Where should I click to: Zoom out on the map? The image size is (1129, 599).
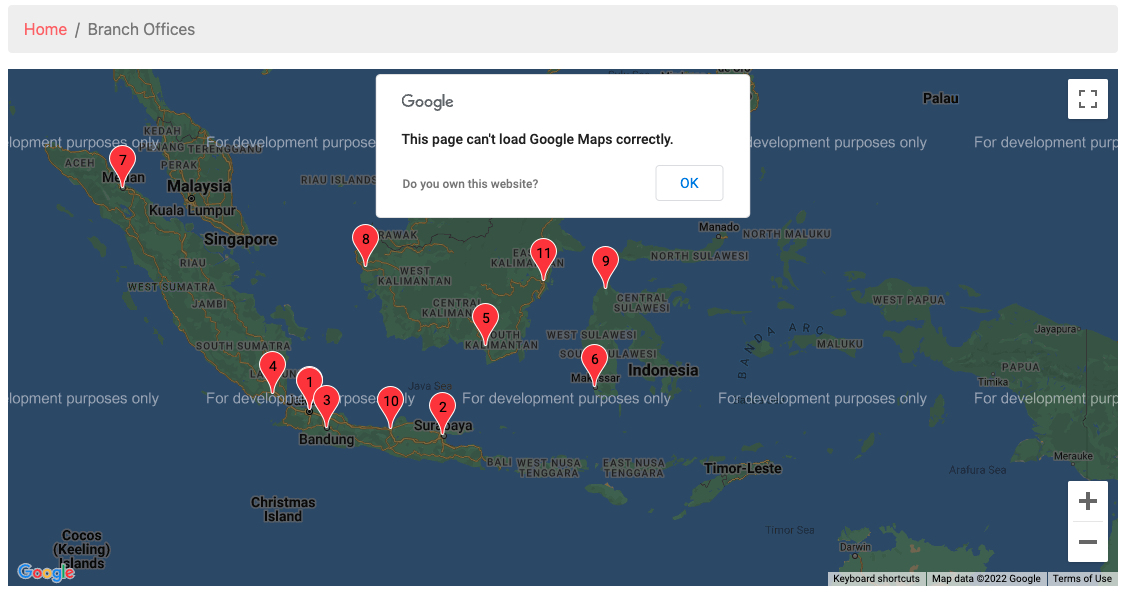click(x=1088, y=542)
